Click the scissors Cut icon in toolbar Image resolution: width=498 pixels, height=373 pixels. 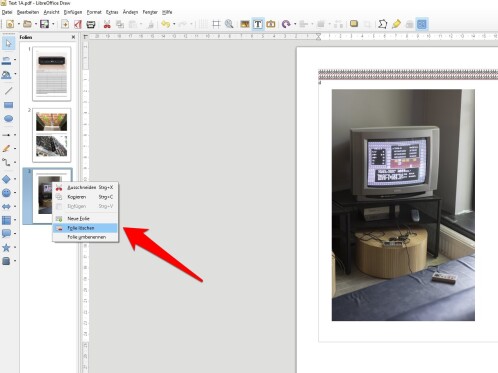[107, 24]
